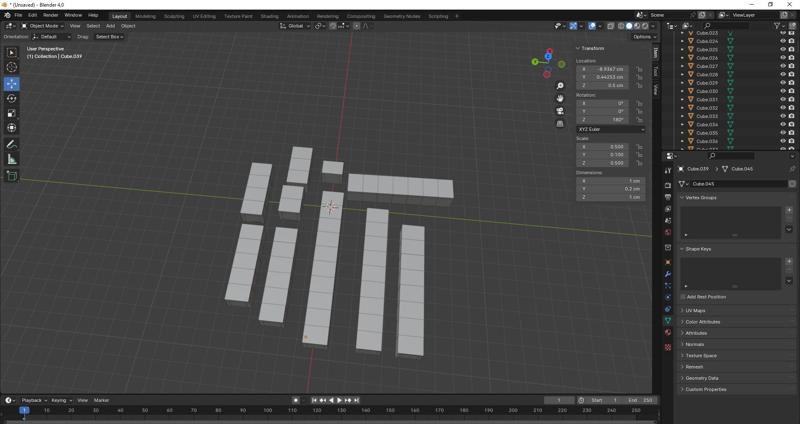Select the Move tool in the toolbar

[12, 84]
